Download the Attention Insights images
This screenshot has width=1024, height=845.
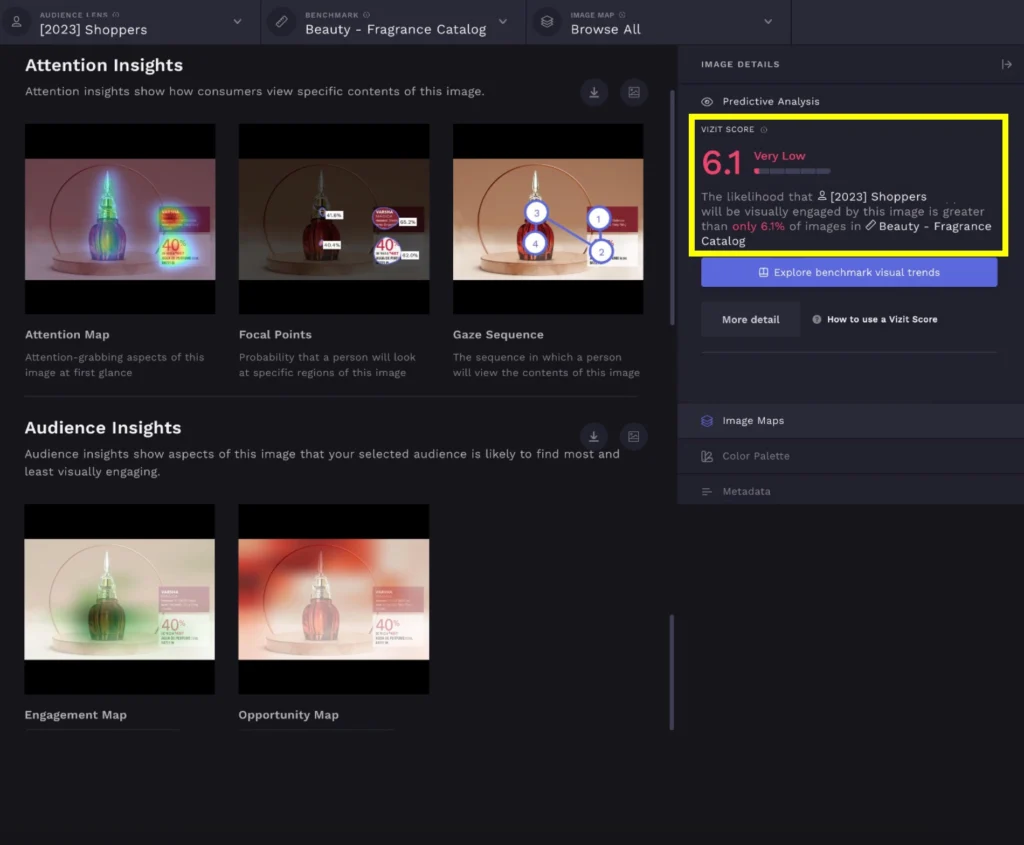coord(594,92)
